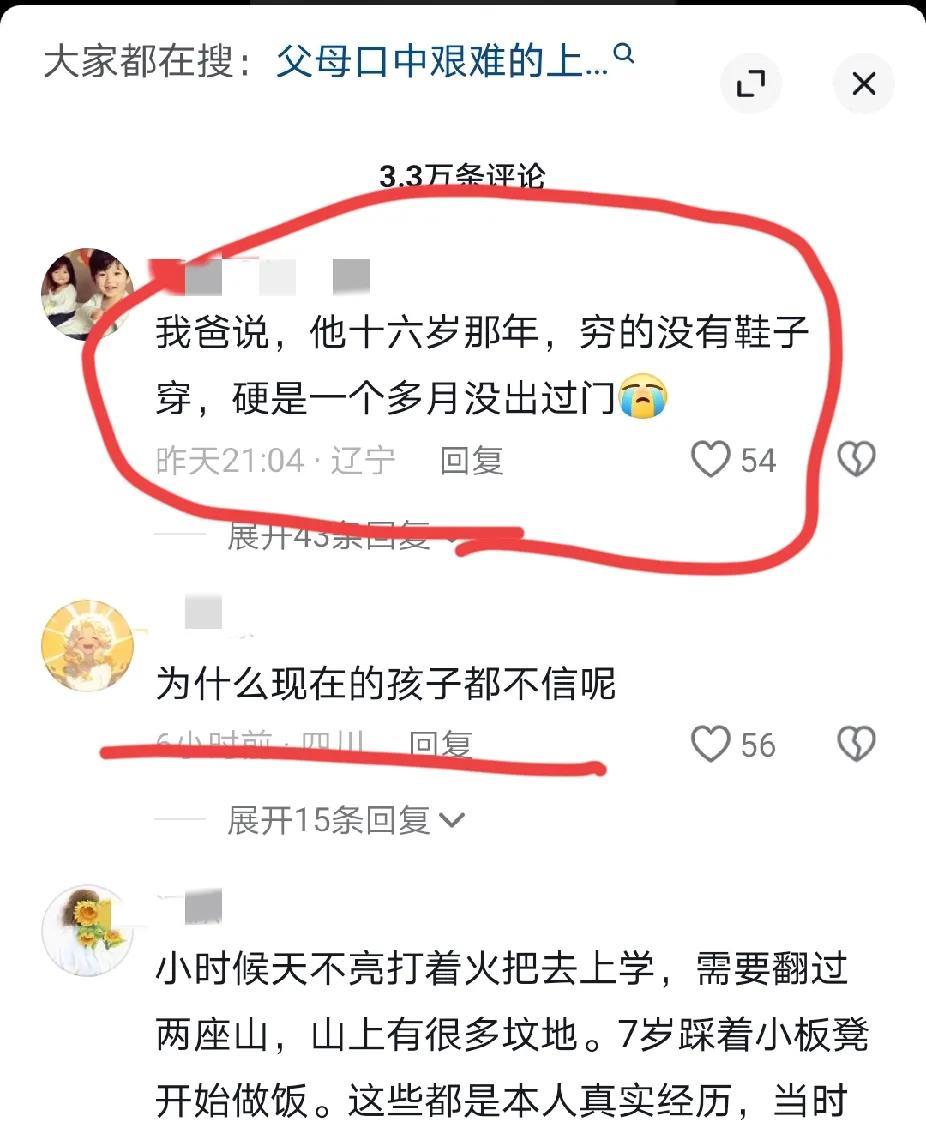Tap the comment text 为什么现在的孩子都不信呢
The height and width of the screenshot is (1136, 926).
pos(385,683)
